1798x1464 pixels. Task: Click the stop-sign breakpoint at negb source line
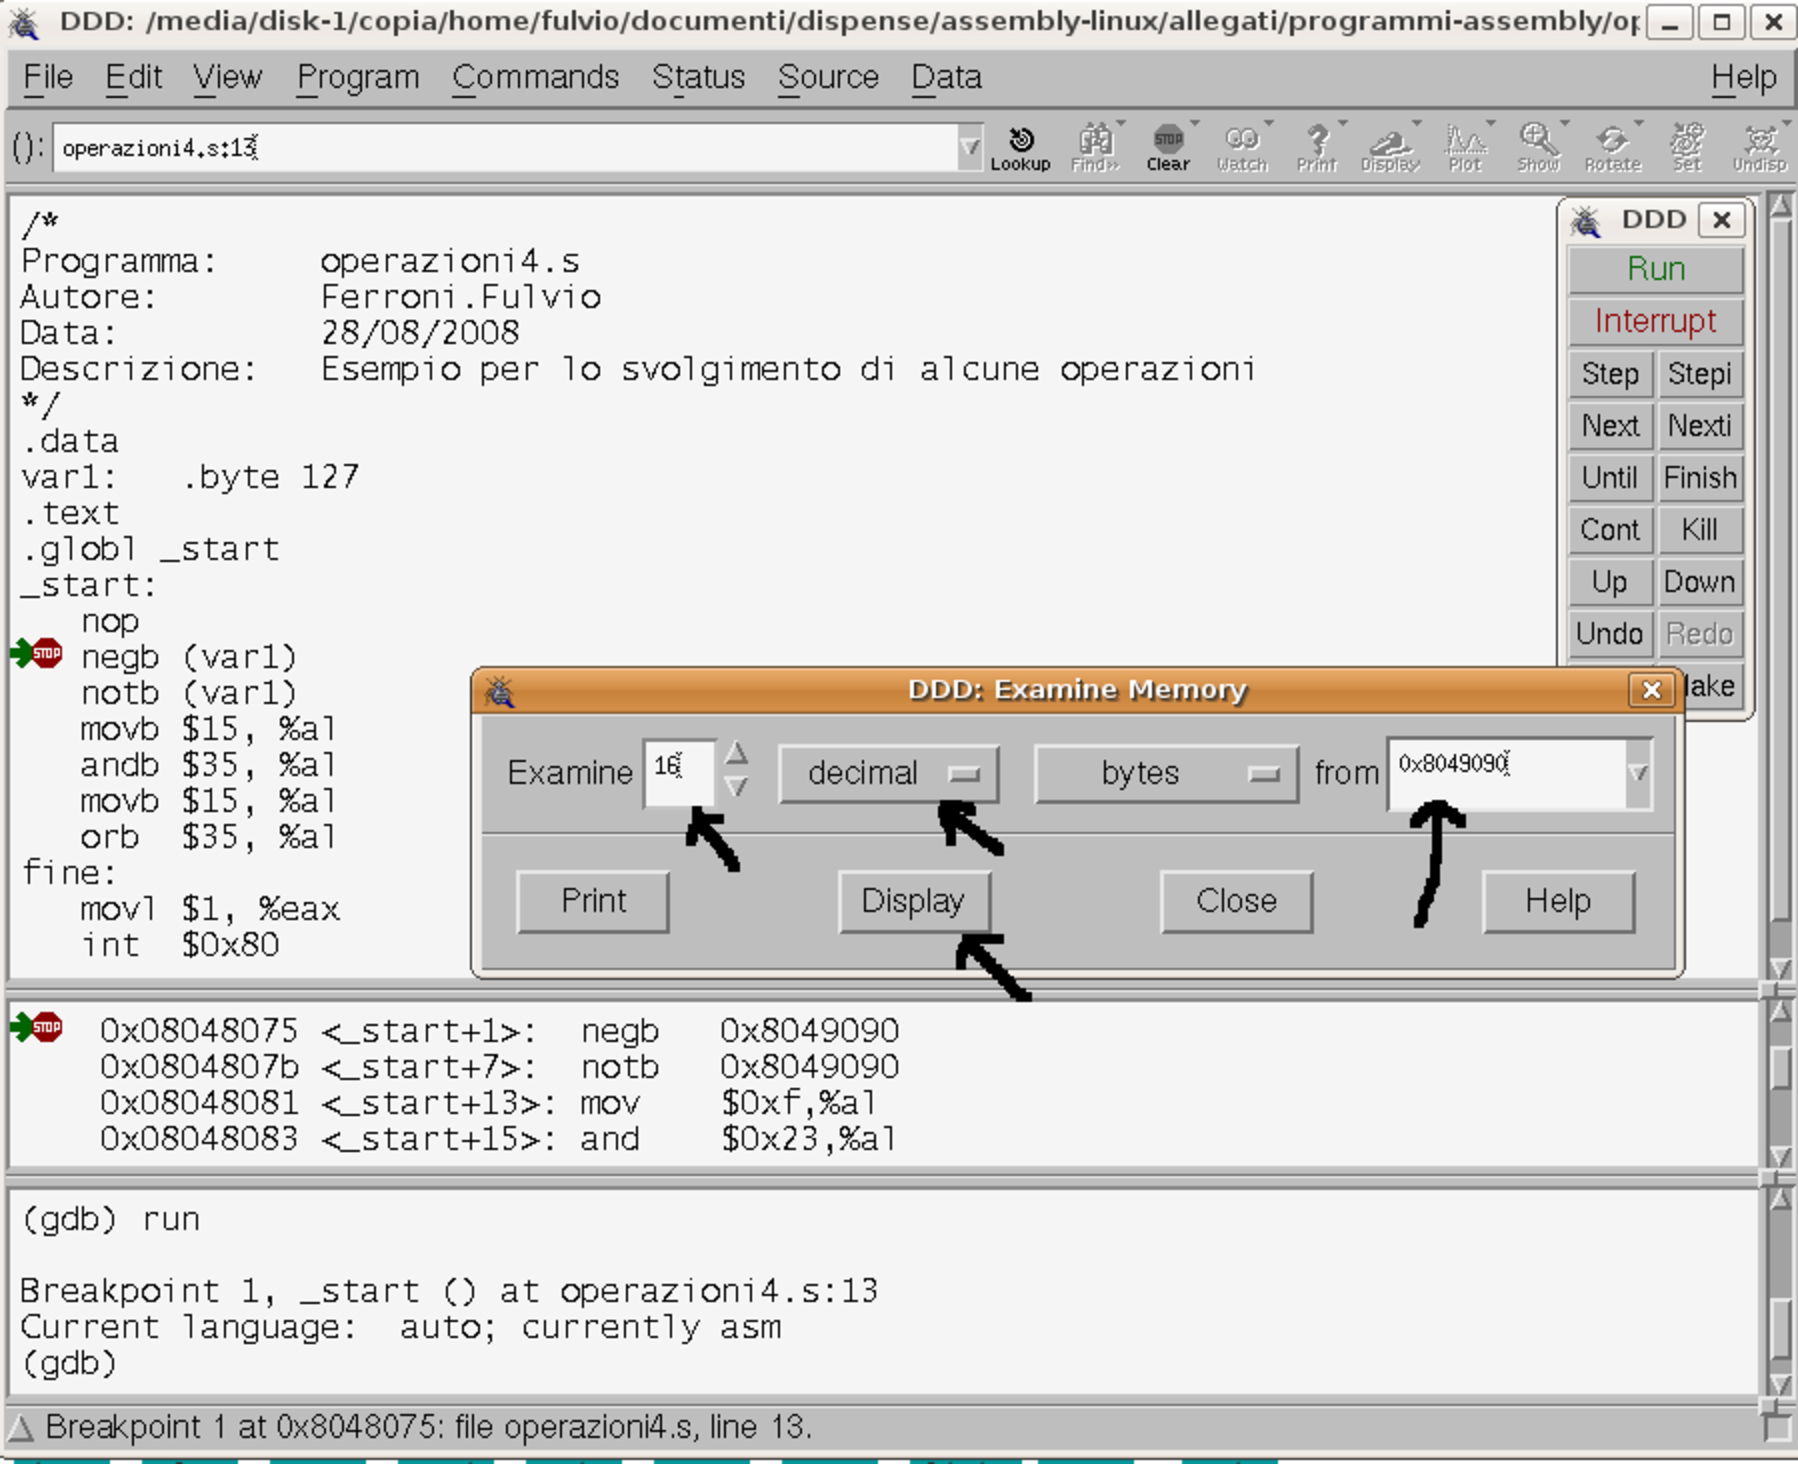click(46, 655)
